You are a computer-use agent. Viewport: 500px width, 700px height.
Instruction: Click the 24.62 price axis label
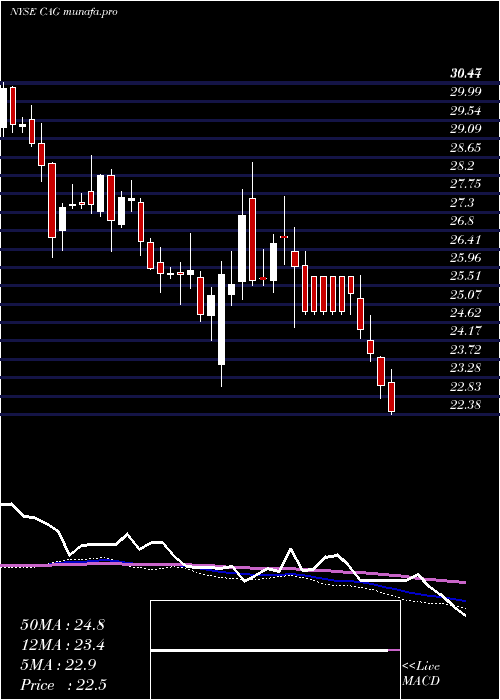[466, 312]
